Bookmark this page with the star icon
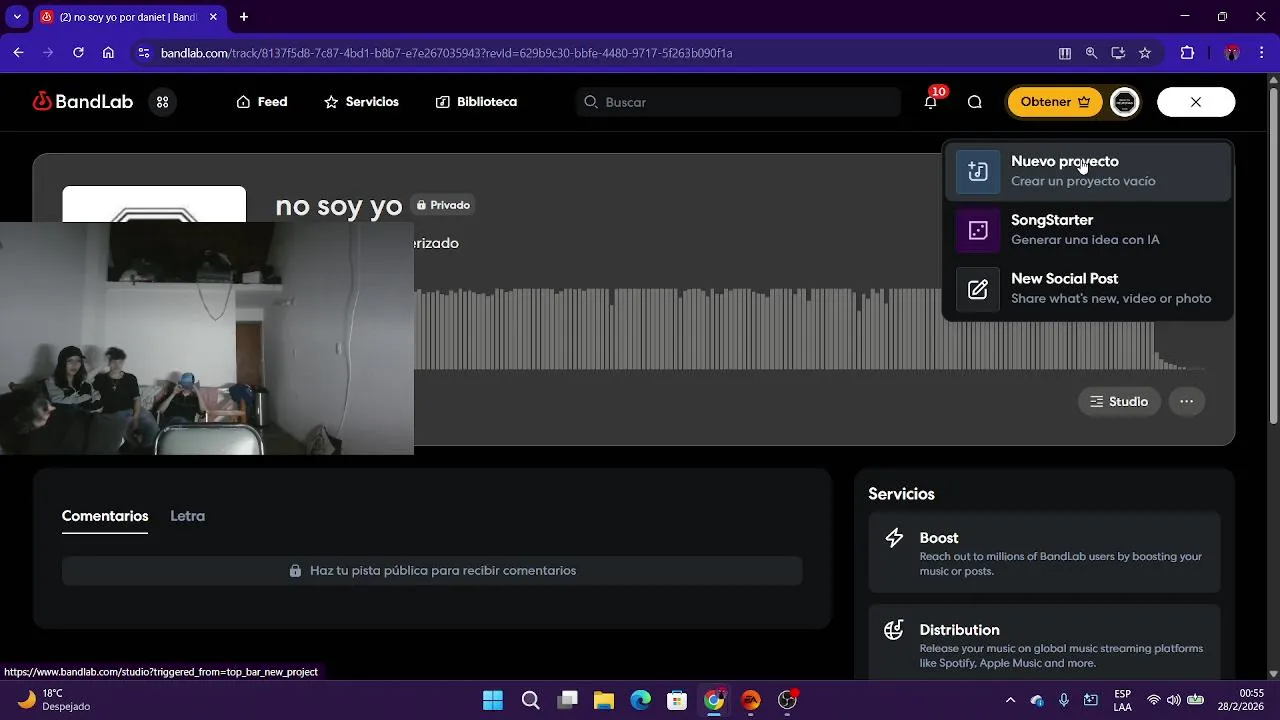Viewport: 1280px width, 720px height. coord(1145,53)
